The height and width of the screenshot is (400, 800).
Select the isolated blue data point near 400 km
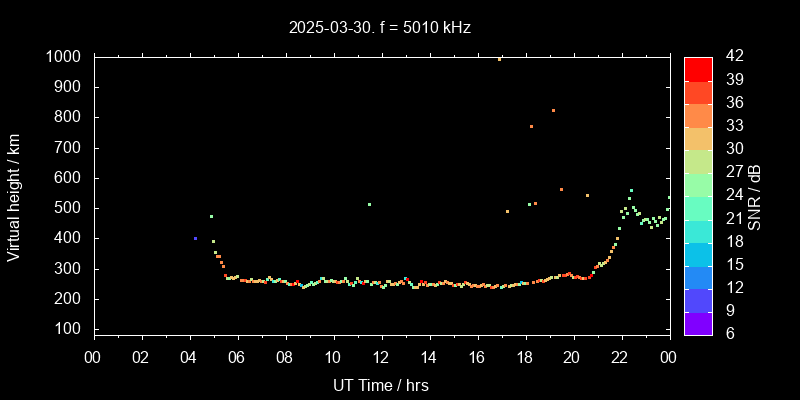click(x=195, y=238)
